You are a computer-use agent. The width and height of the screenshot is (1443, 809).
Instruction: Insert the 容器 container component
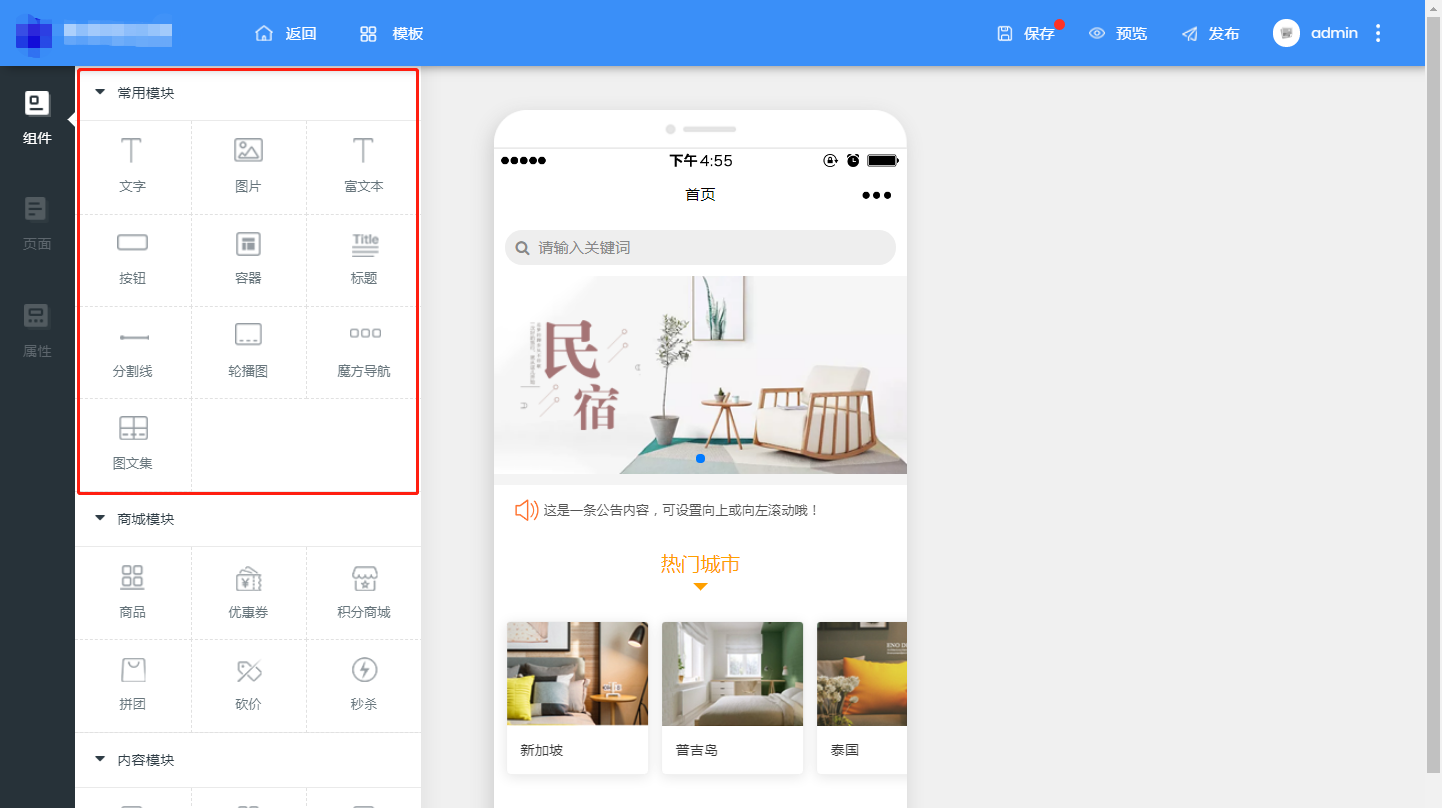(248, 259)
